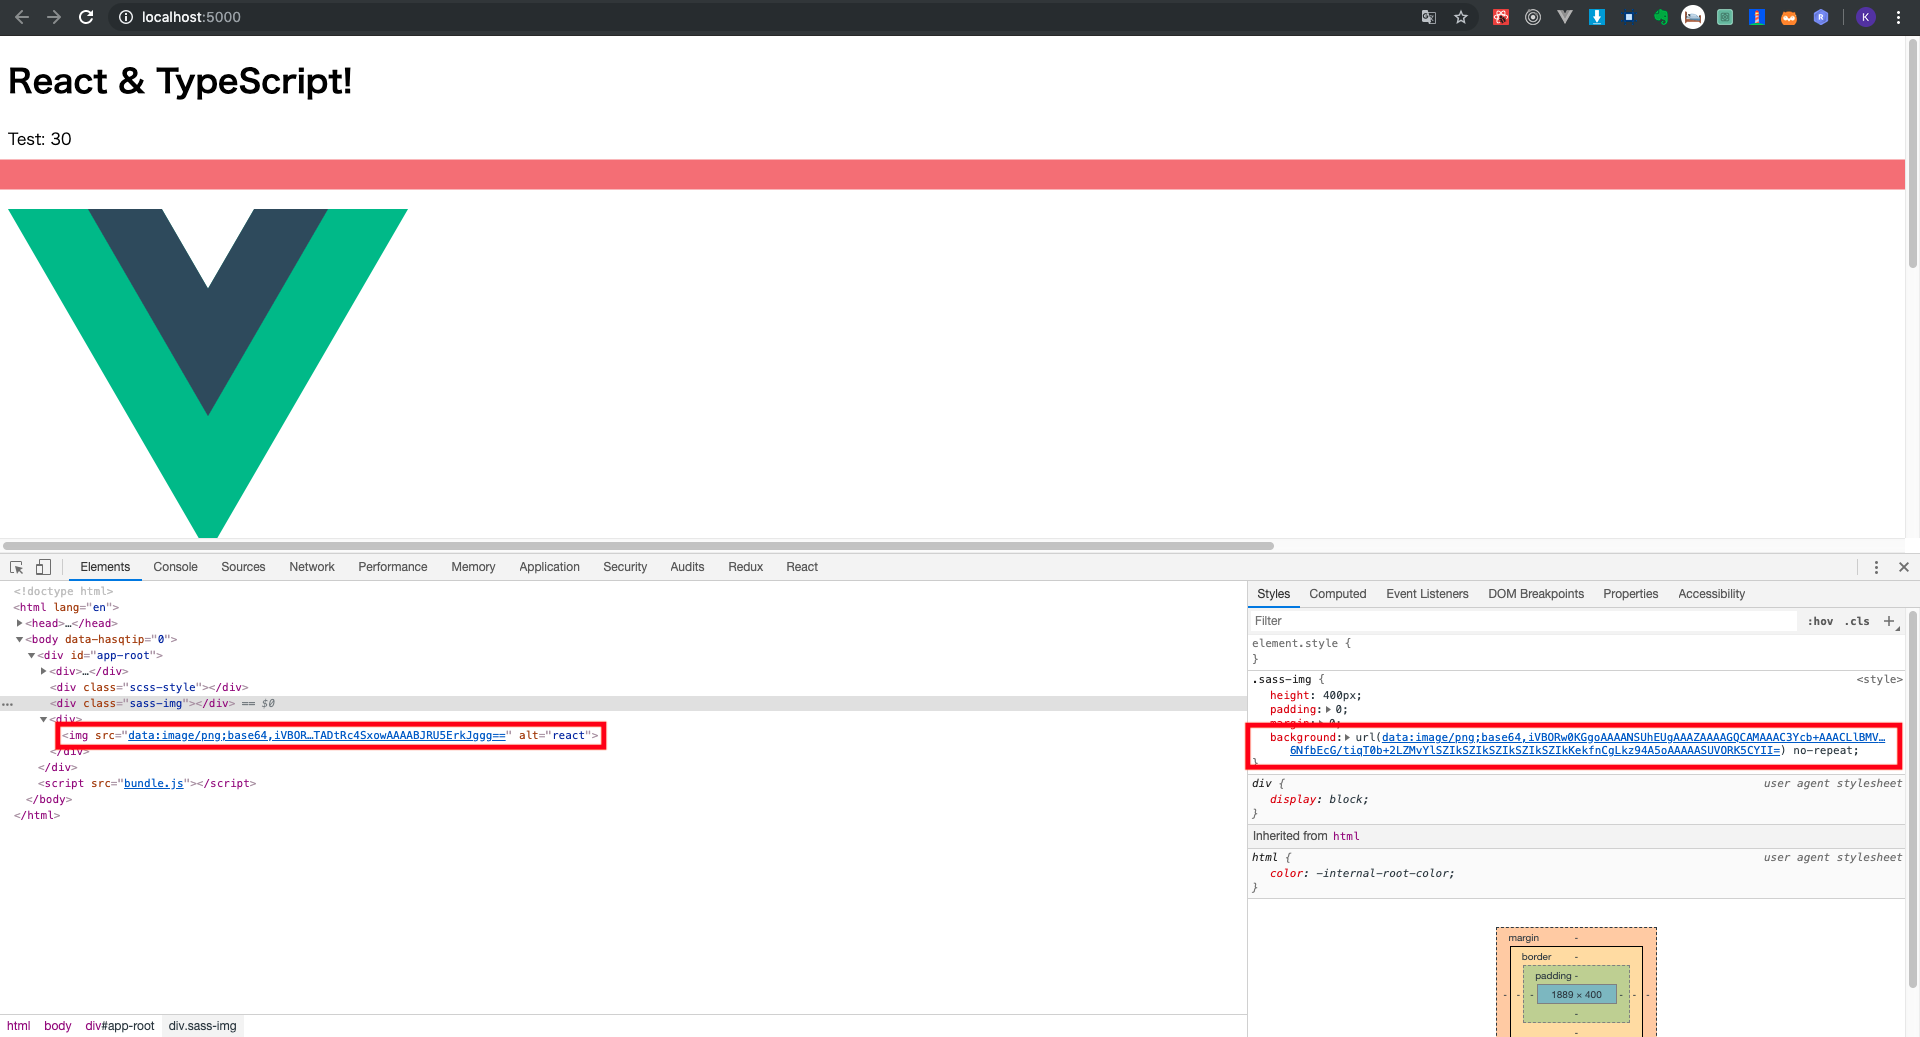This screenshot has height=1037, width=1920.
Task: Bookmark this page with the star
Action: tap(1461, 17)
